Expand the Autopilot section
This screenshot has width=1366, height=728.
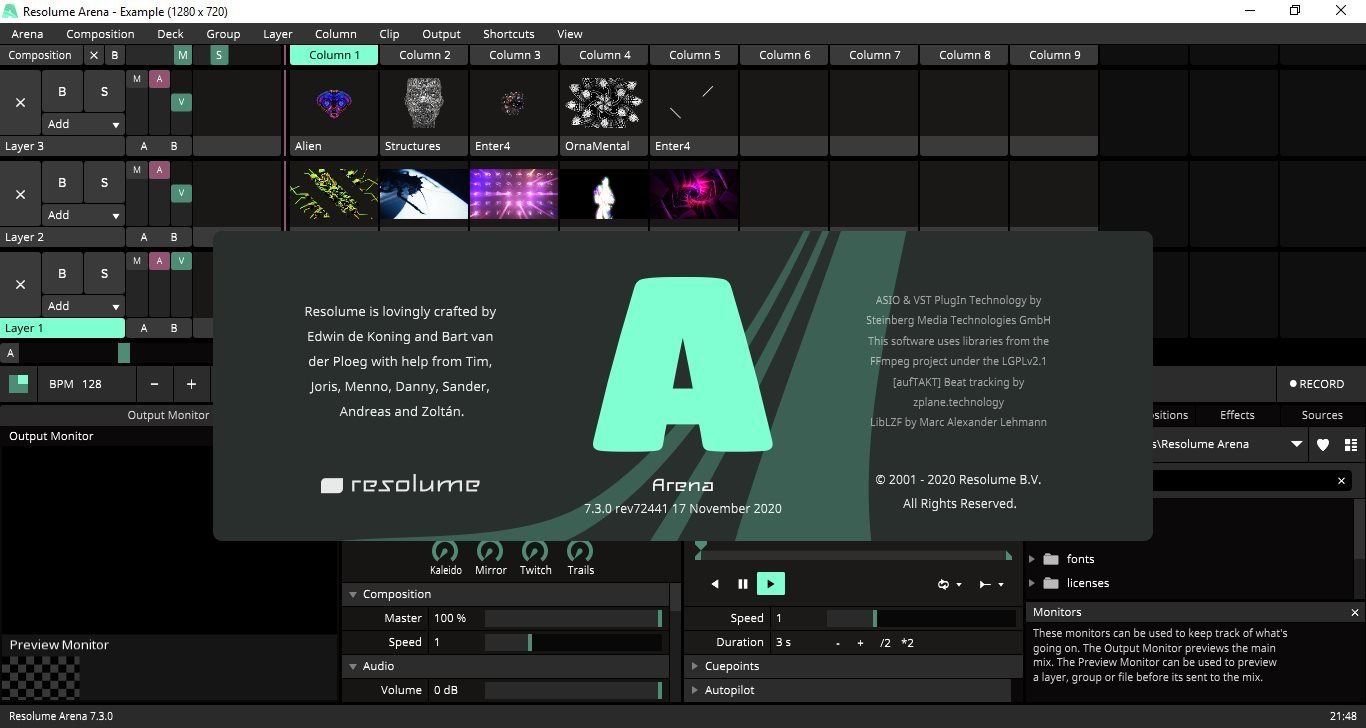coord(695,690)
